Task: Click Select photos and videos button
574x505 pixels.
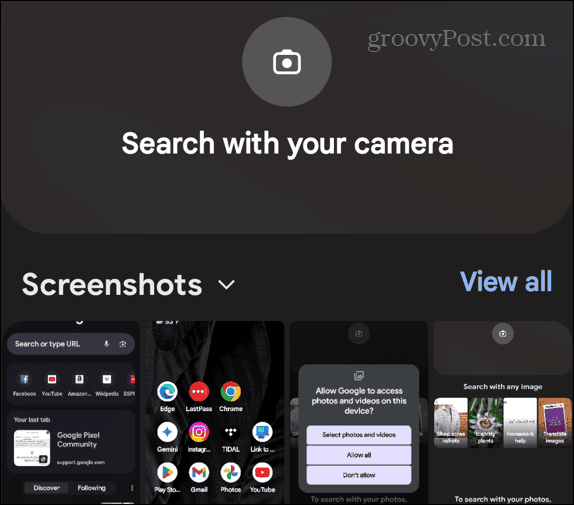Action: (359, 435)
